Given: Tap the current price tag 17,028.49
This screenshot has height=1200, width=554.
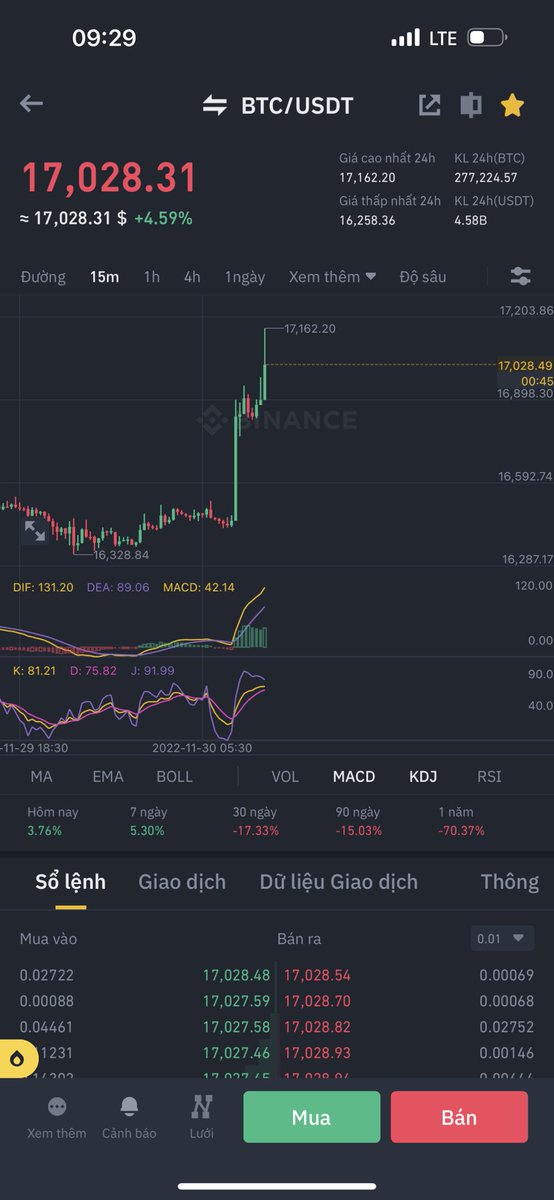Looking at the screenshot, I should coord(525,366).
